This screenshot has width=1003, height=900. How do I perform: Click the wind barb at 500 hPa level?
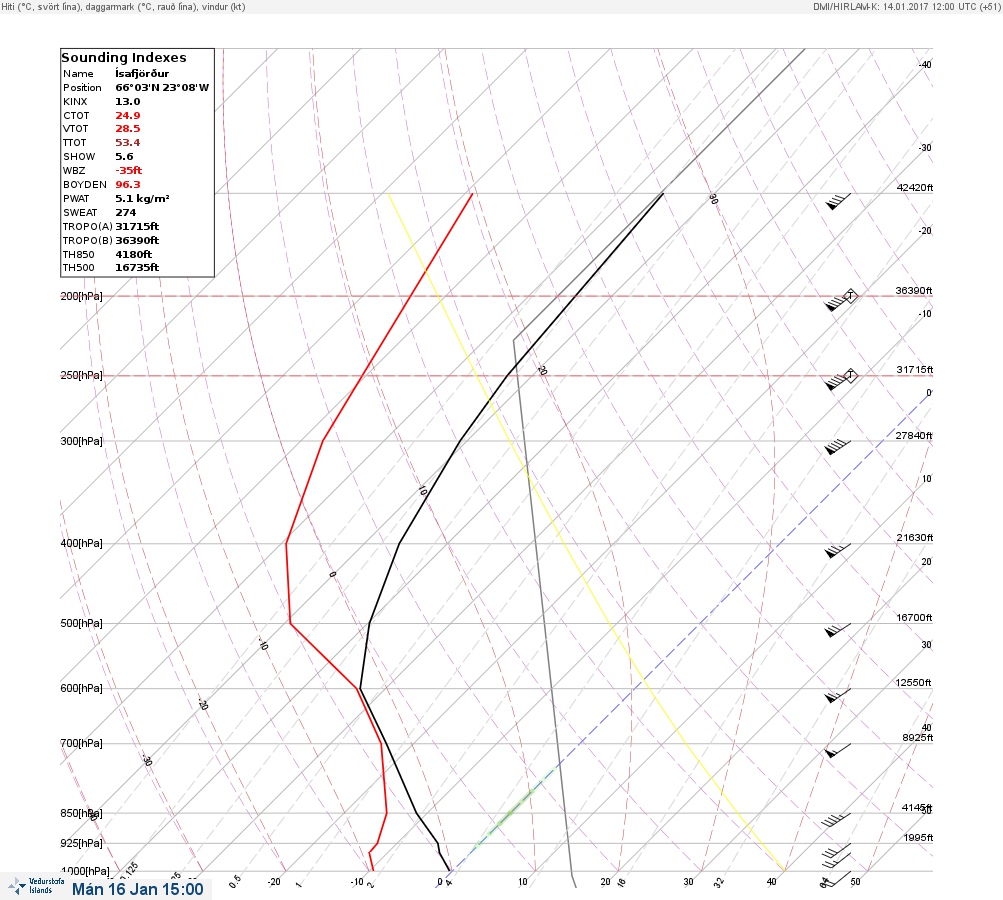(837, 630)
